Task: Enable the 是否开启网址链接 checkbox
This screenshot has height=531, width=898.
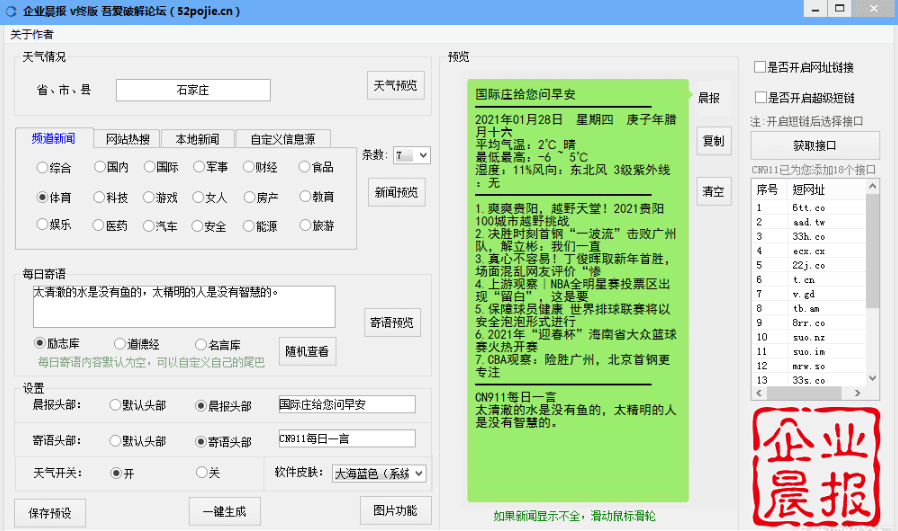Action: tap(760, 68)
